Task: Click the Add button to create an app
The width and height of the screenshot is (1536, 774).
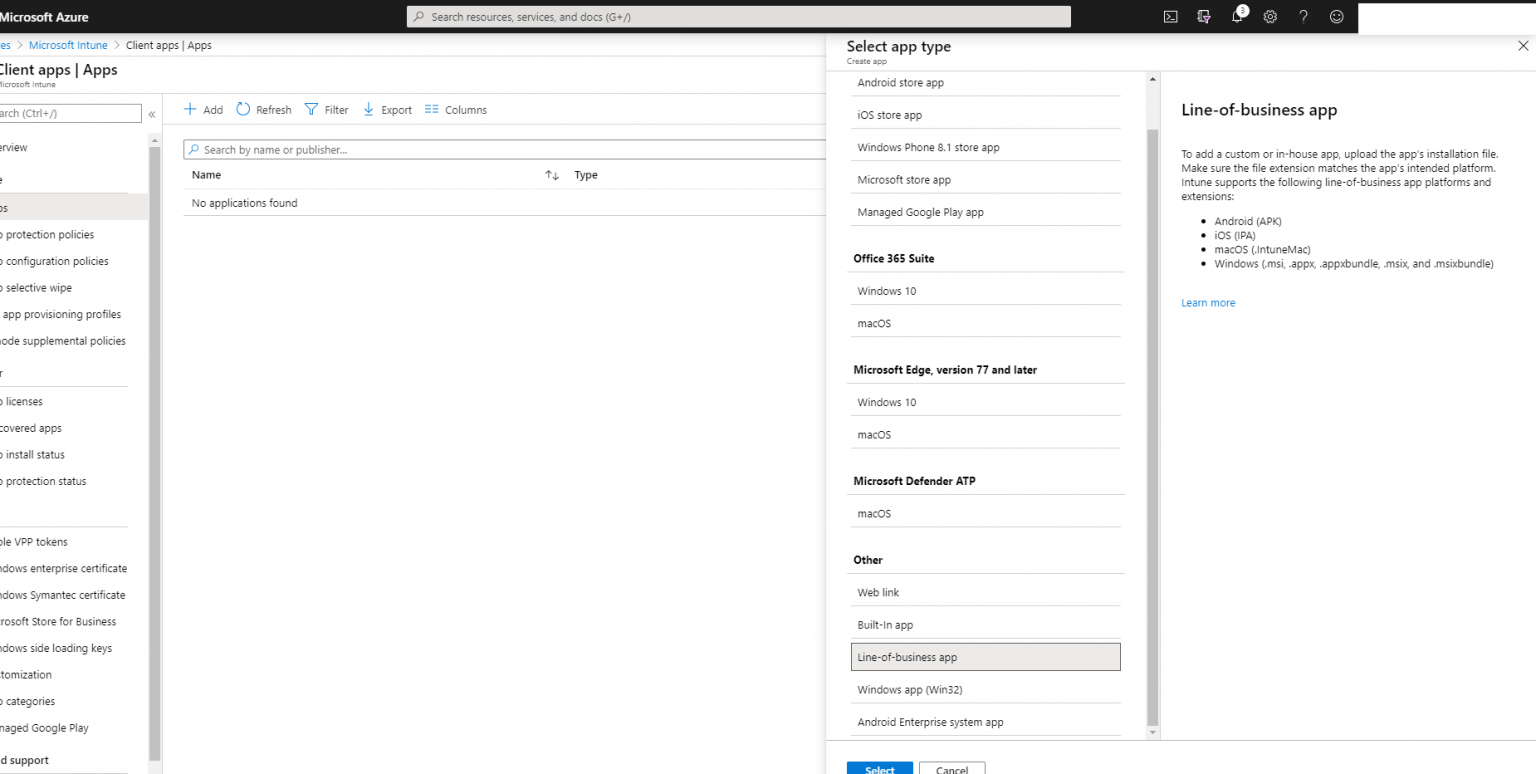Action: click(x=203, y=109)
